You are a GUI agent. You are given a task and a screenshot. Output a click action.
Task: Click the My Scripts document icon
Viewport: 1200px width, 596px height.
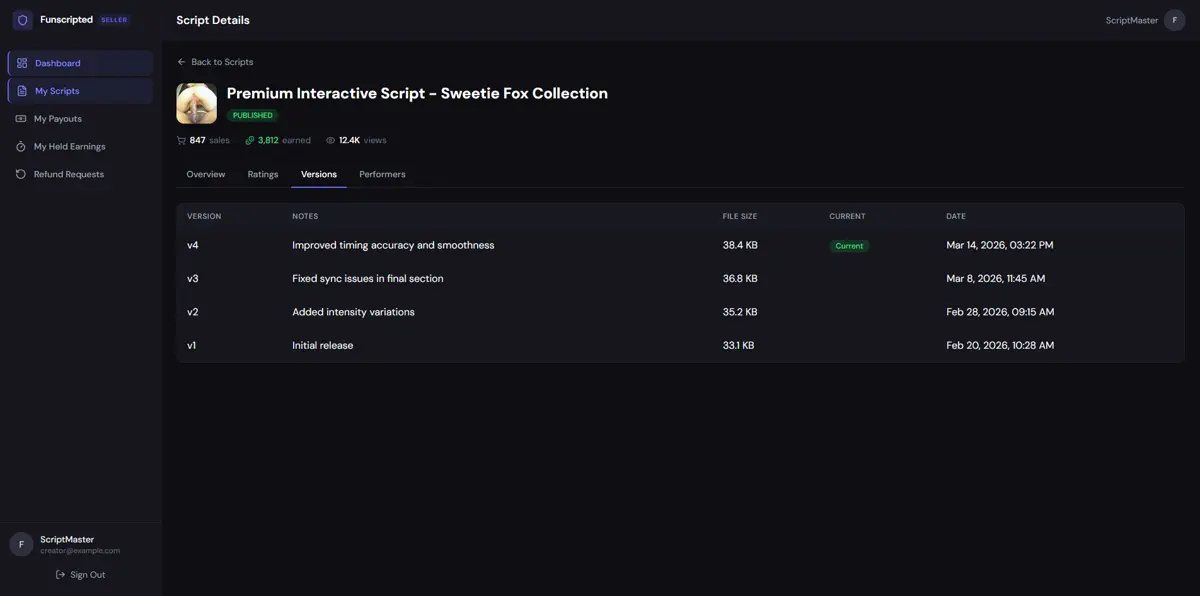click(22, 91)
